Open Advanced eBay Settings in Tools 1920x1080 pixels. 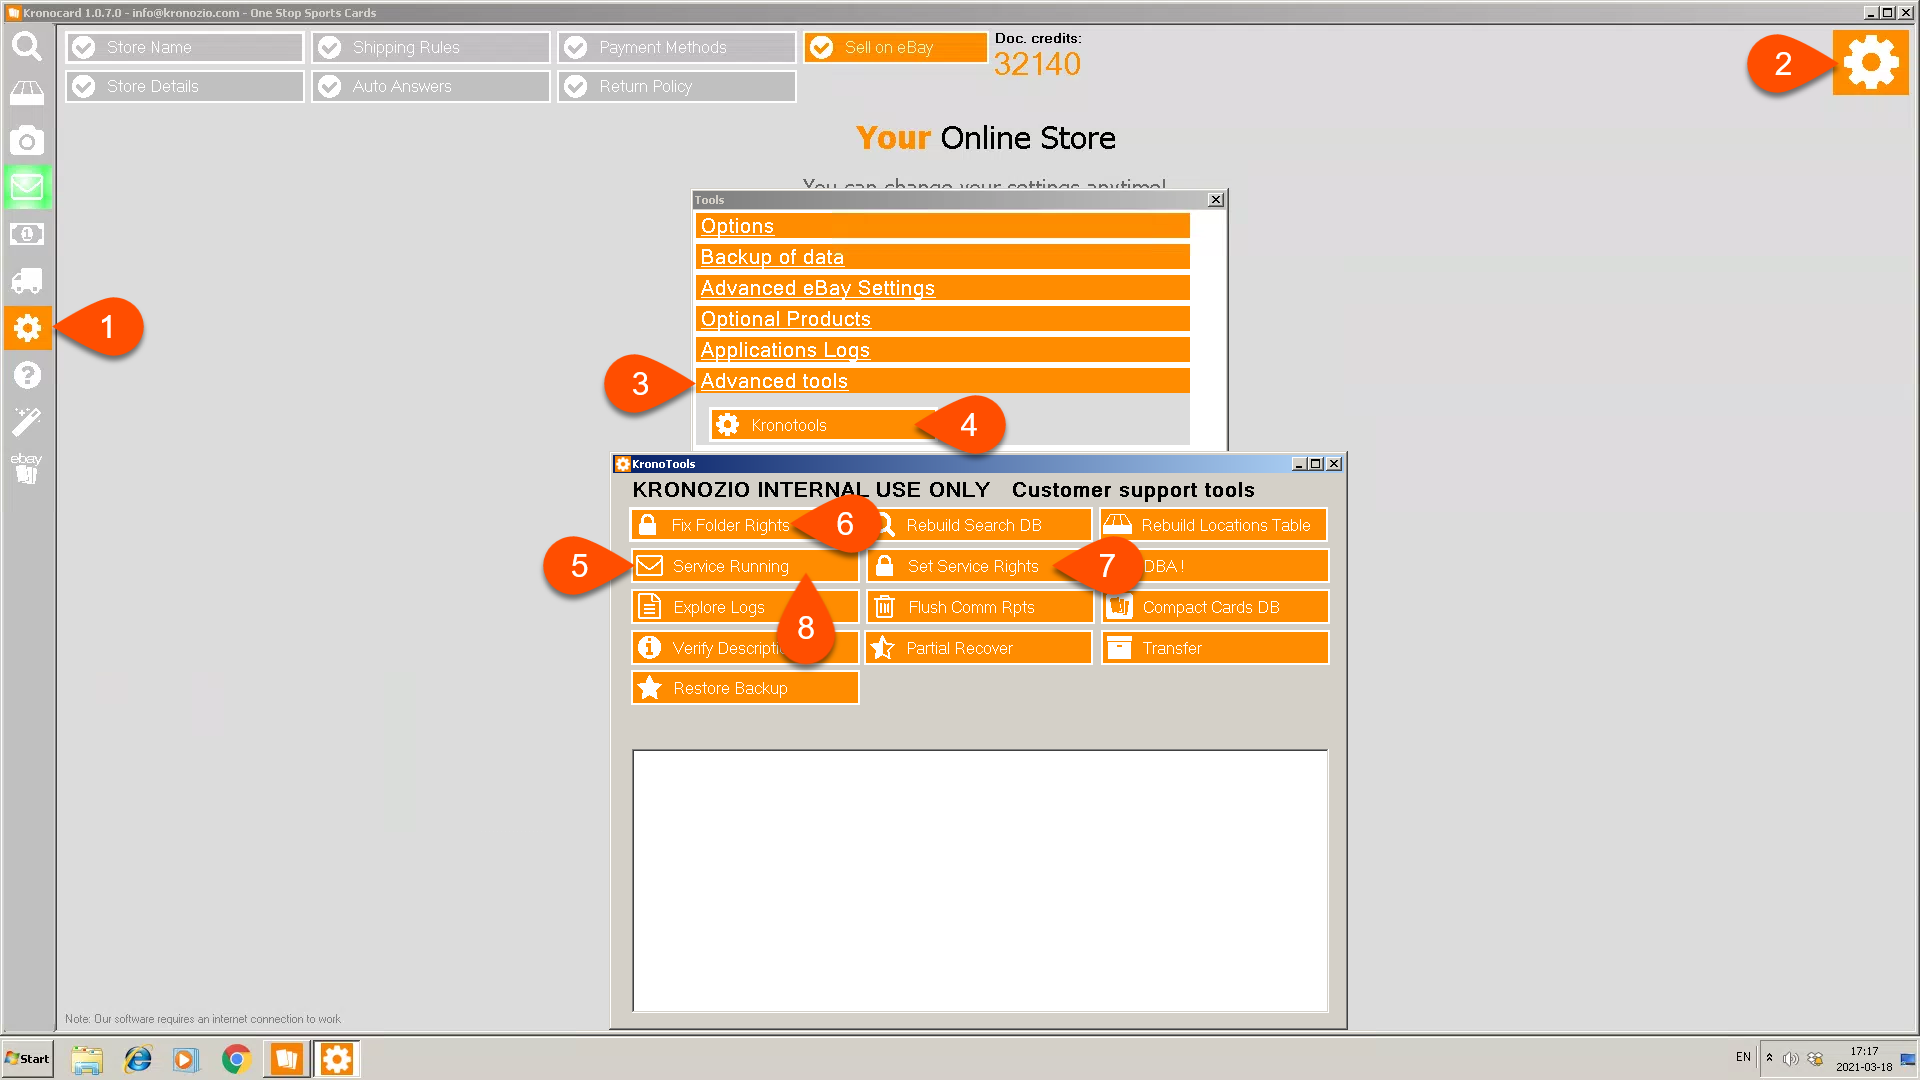(942, 288)
